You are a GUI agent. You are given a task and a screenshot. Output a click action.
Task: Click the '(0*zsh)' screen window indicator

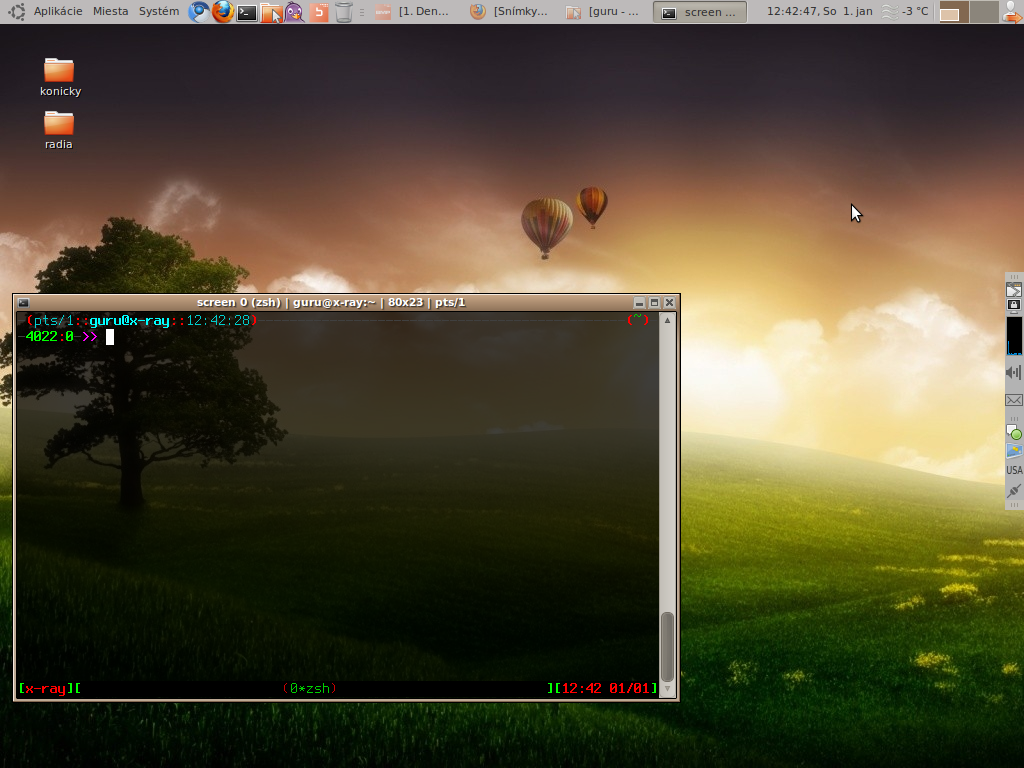310,688
